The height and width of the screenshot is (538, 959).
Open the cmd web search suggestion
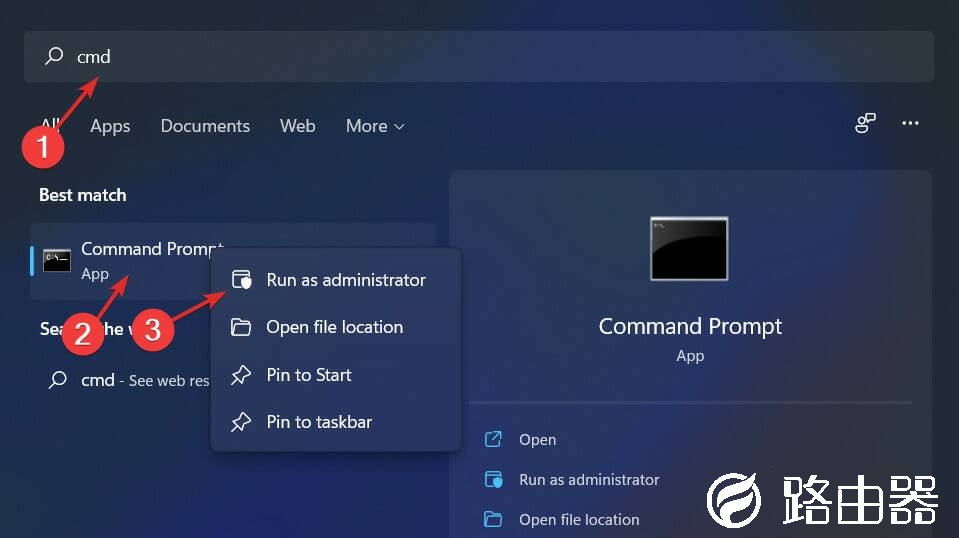(130, 381)
